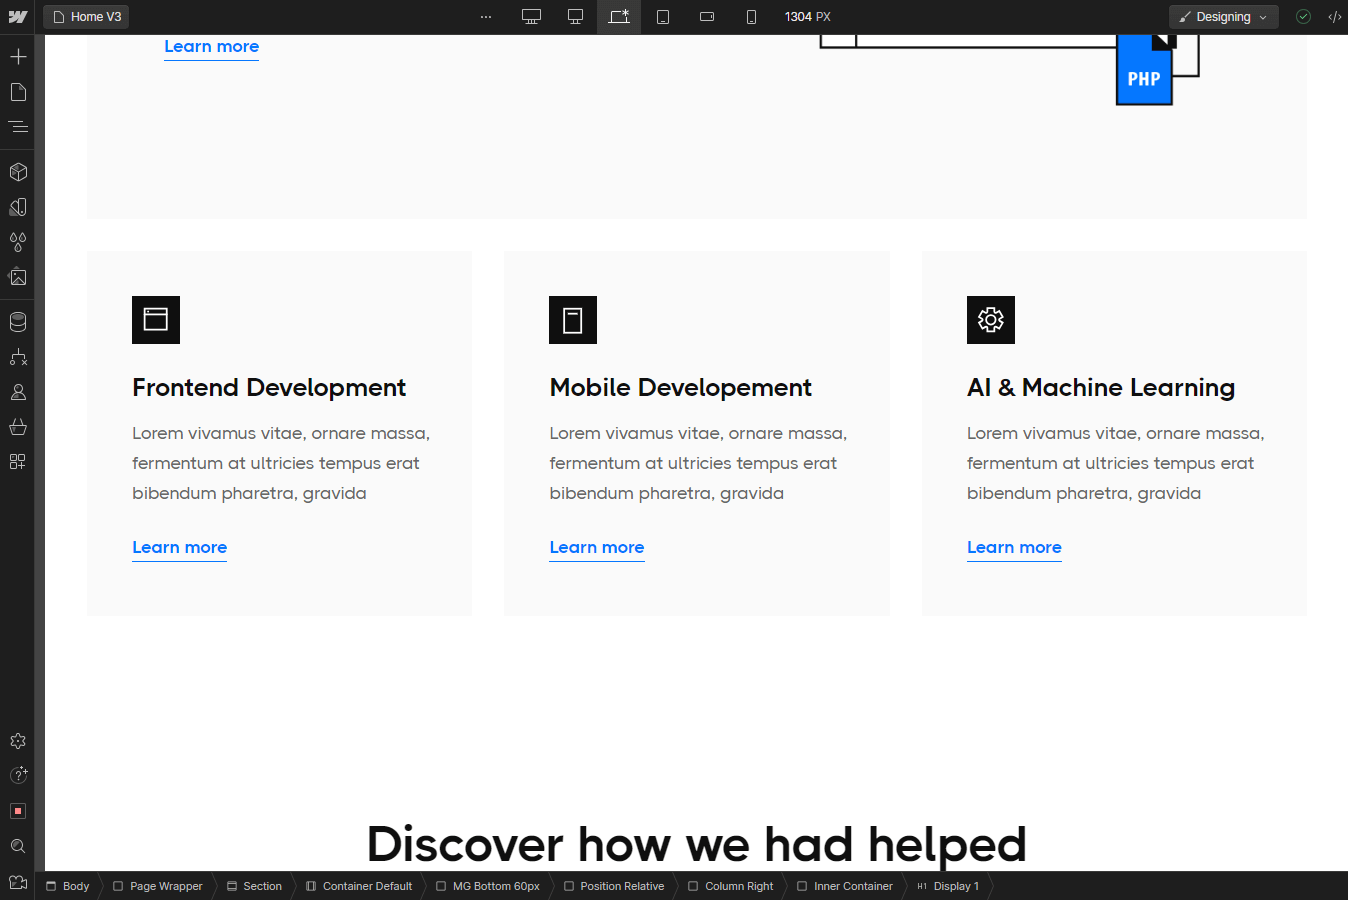Open the site Settings from the sidebar
This screenshot has width=1348, height=900.
coord(18,741)
